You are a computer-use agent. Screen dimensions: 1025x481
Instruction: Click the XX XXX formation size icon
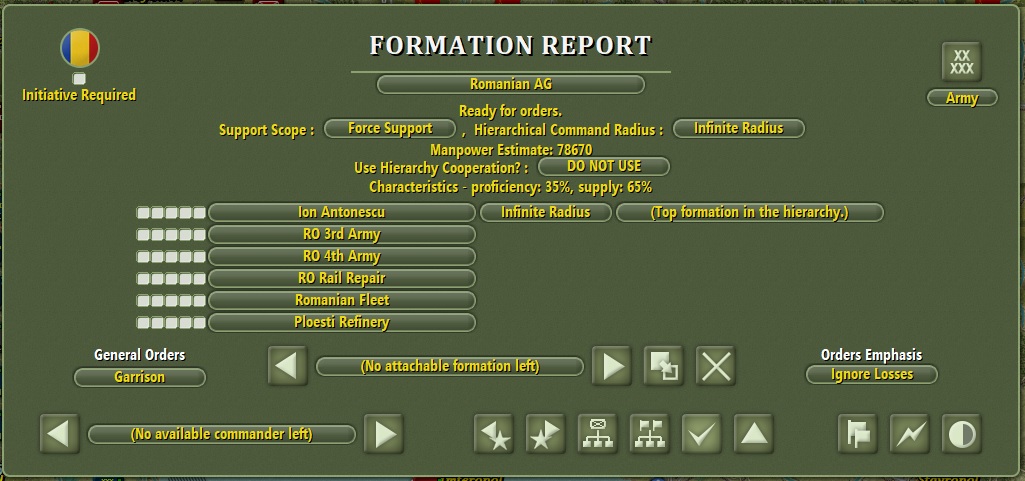pos(962,62)
